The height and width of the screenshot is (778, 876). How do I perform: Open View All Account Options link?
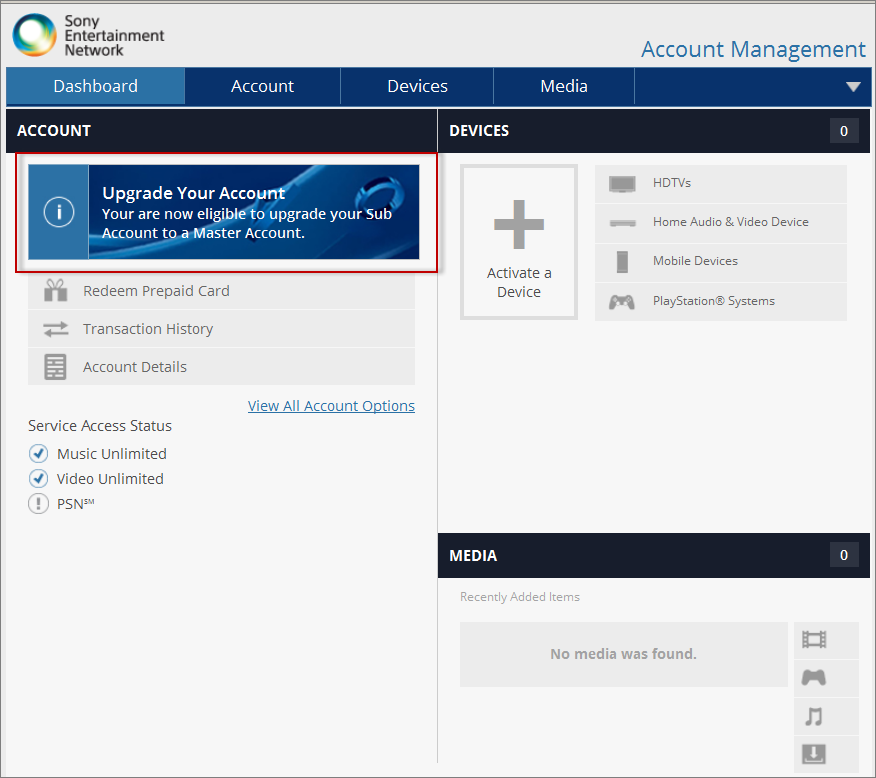pyautogui.click(x=331, y=406)
